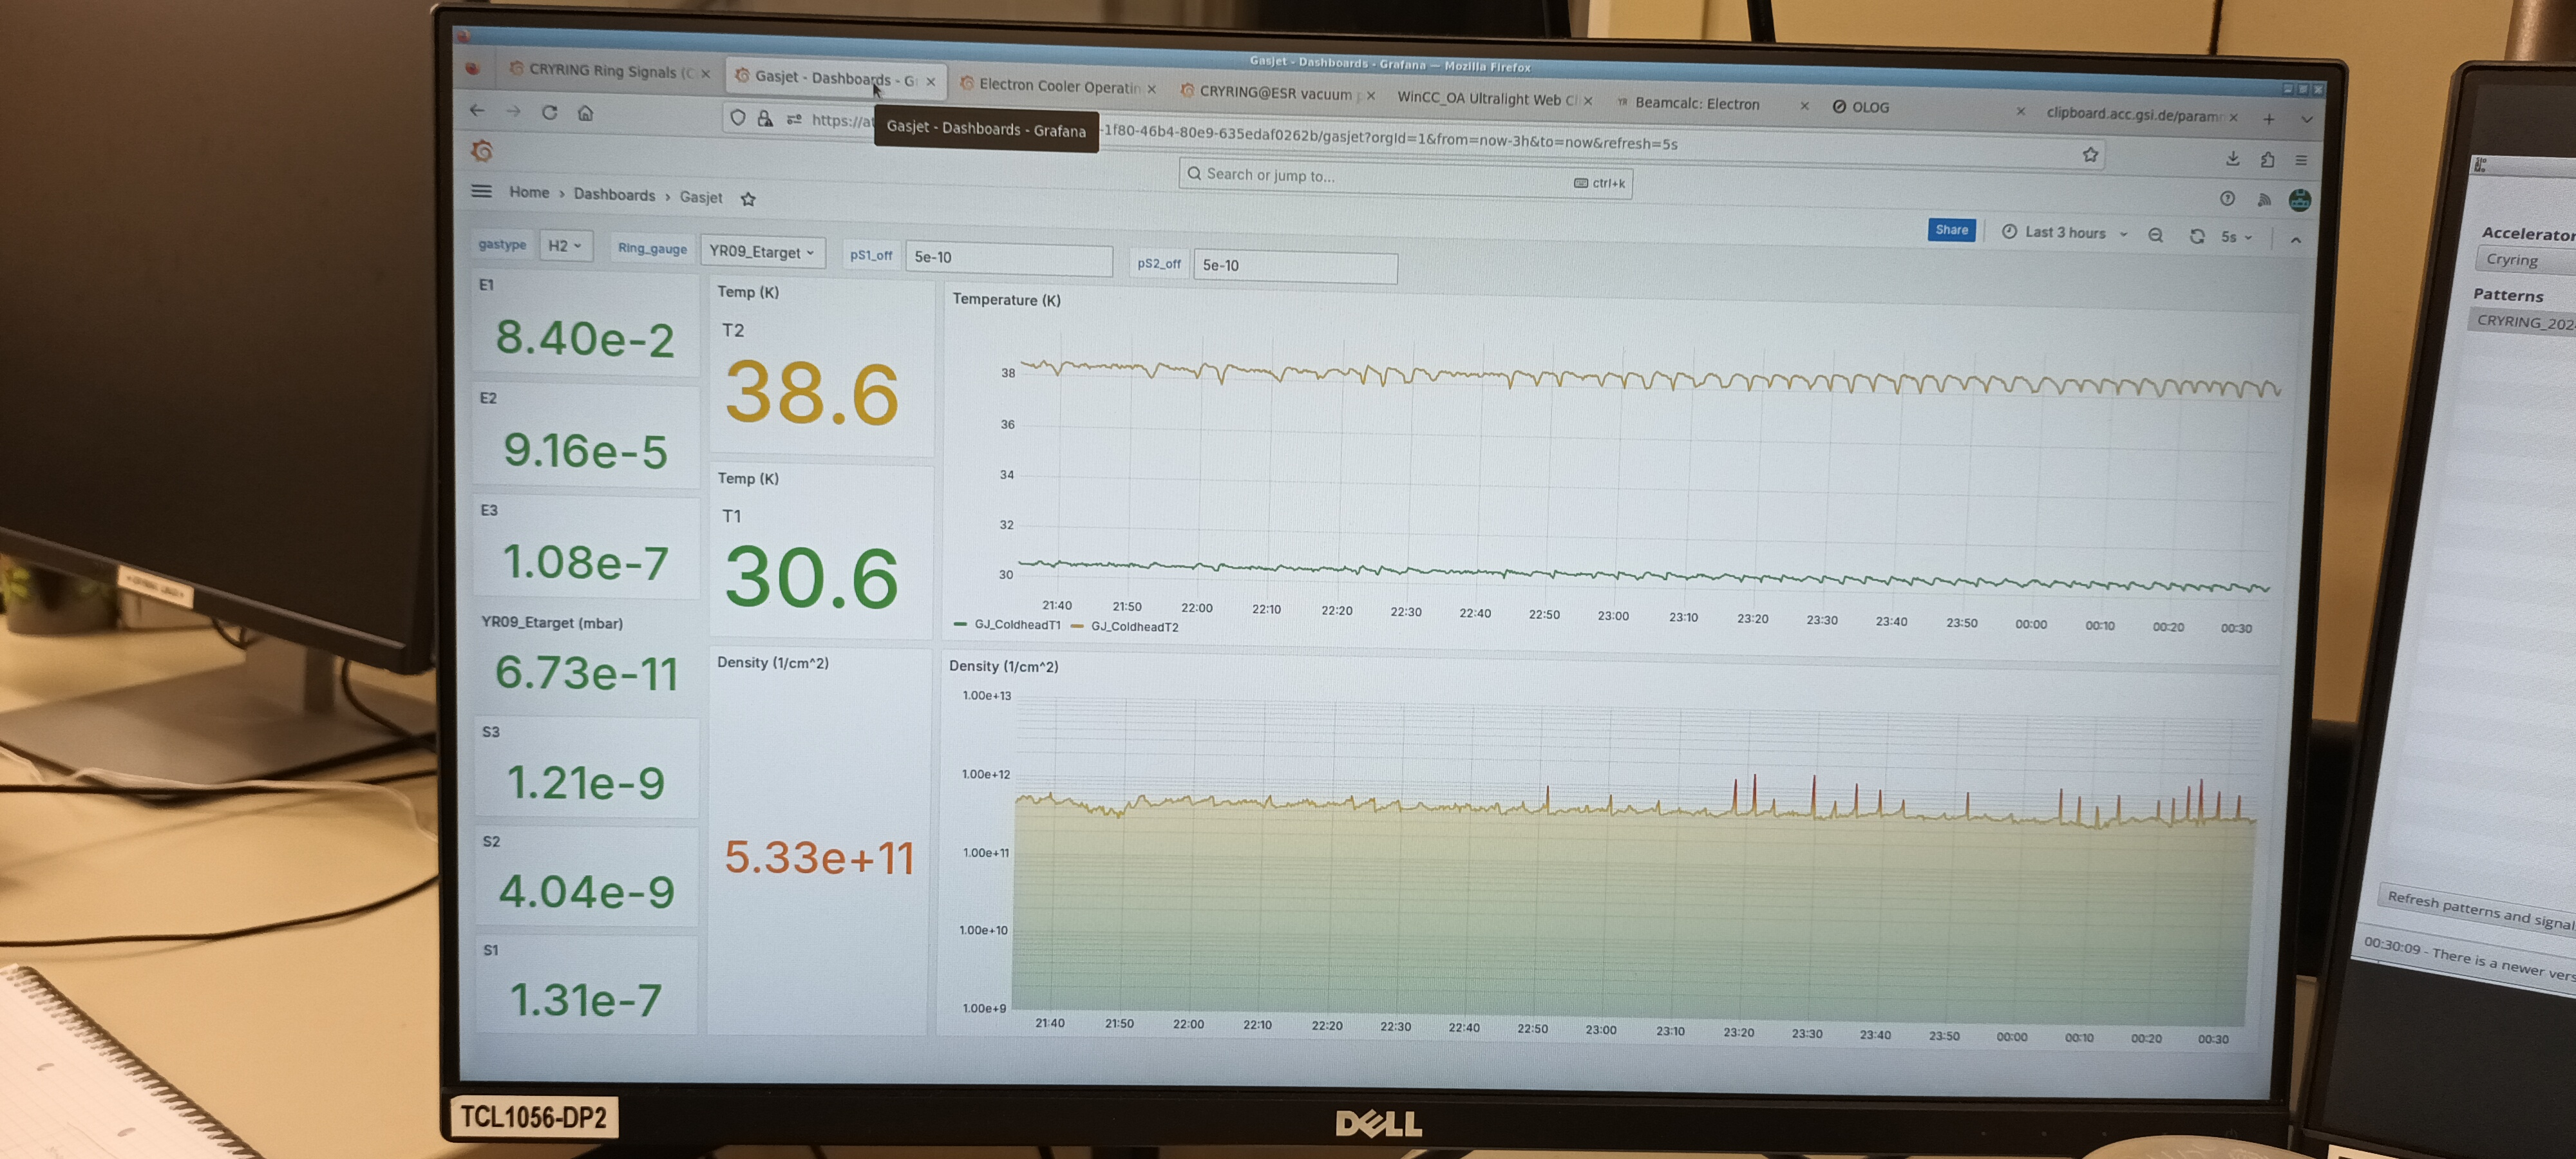Screen dimensions: 2576x1159
Task: Open the Firefox downloads icon
Action: 2232,159
